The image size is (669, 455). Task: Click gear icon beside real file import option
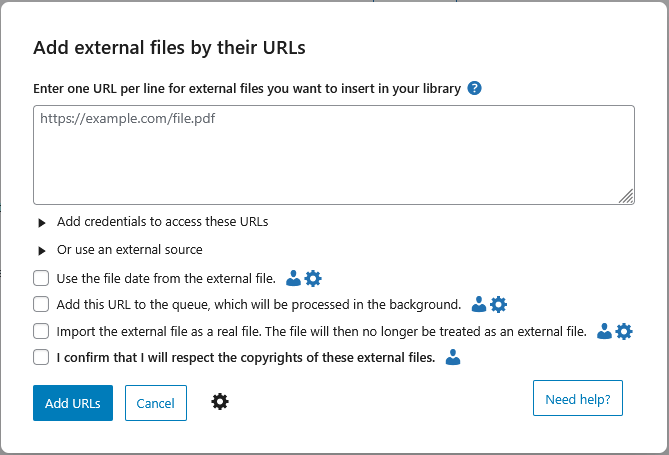pyautogui.click(x=624, y=331)
